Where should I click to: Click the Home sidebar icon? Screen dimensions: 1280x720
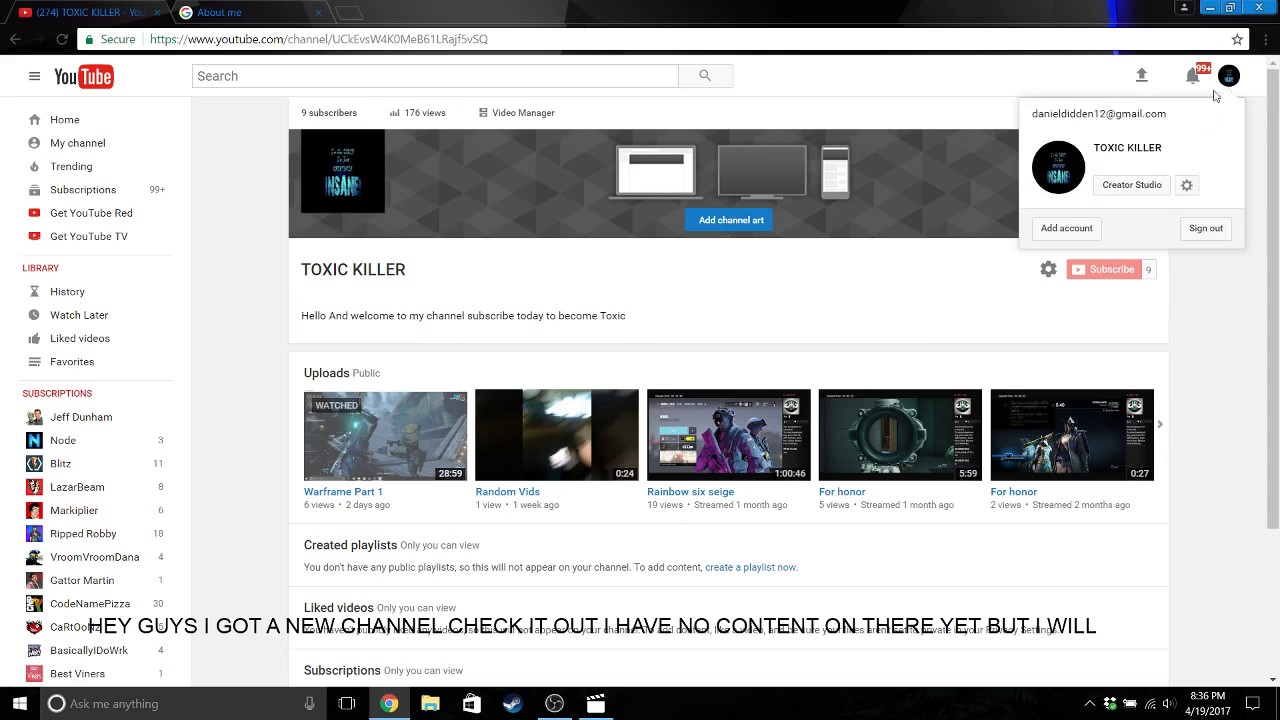34,120
